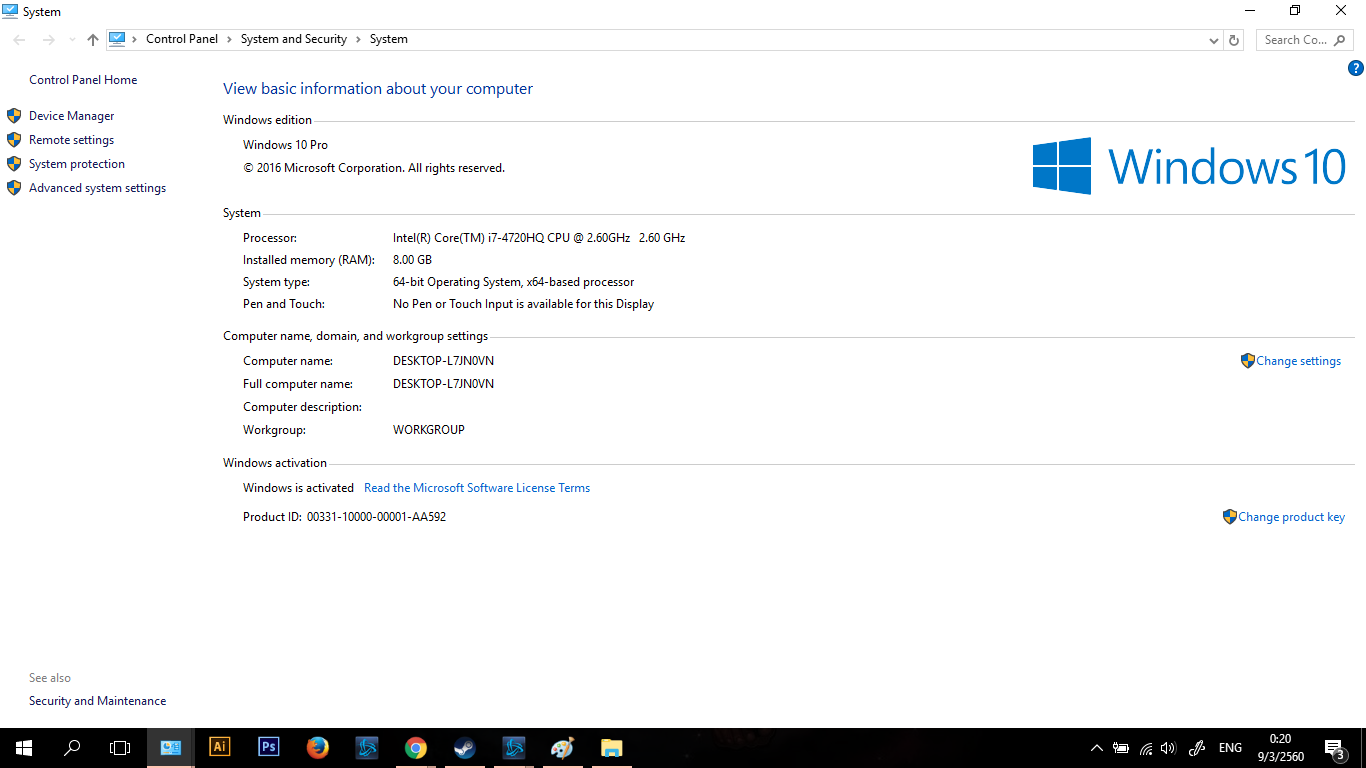Open Device Manager
The width and height of the screenshot is (1366, 768).
(x=72, y=116)
